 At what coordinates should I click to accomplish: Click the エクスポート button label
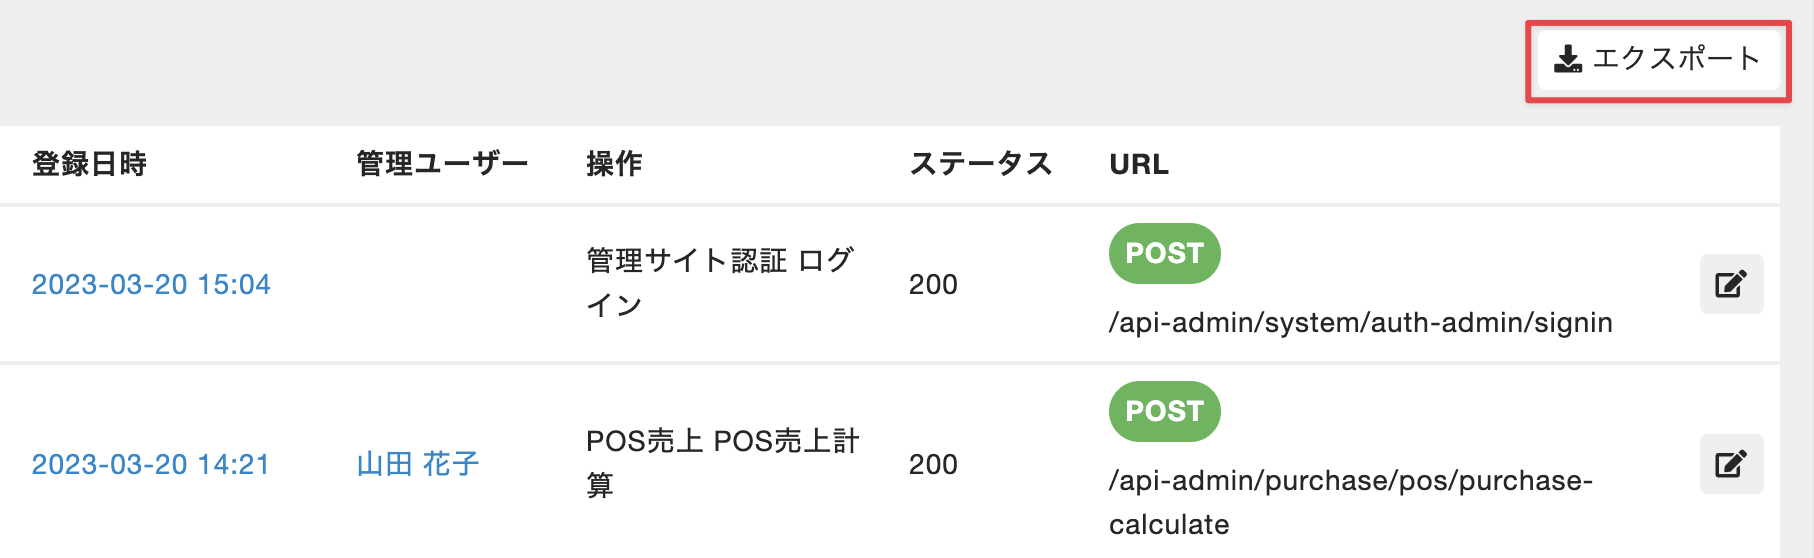click(1676, 58)
